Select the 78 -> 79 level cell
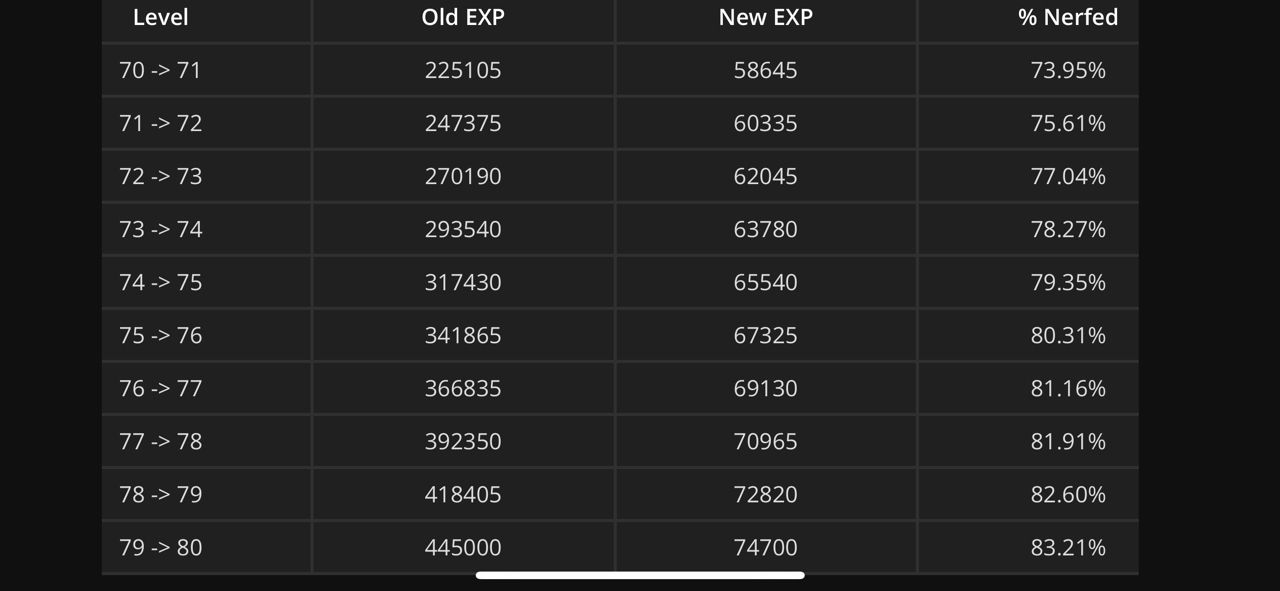The height and width of the screenshot is (591, 1280). (160, 494)
